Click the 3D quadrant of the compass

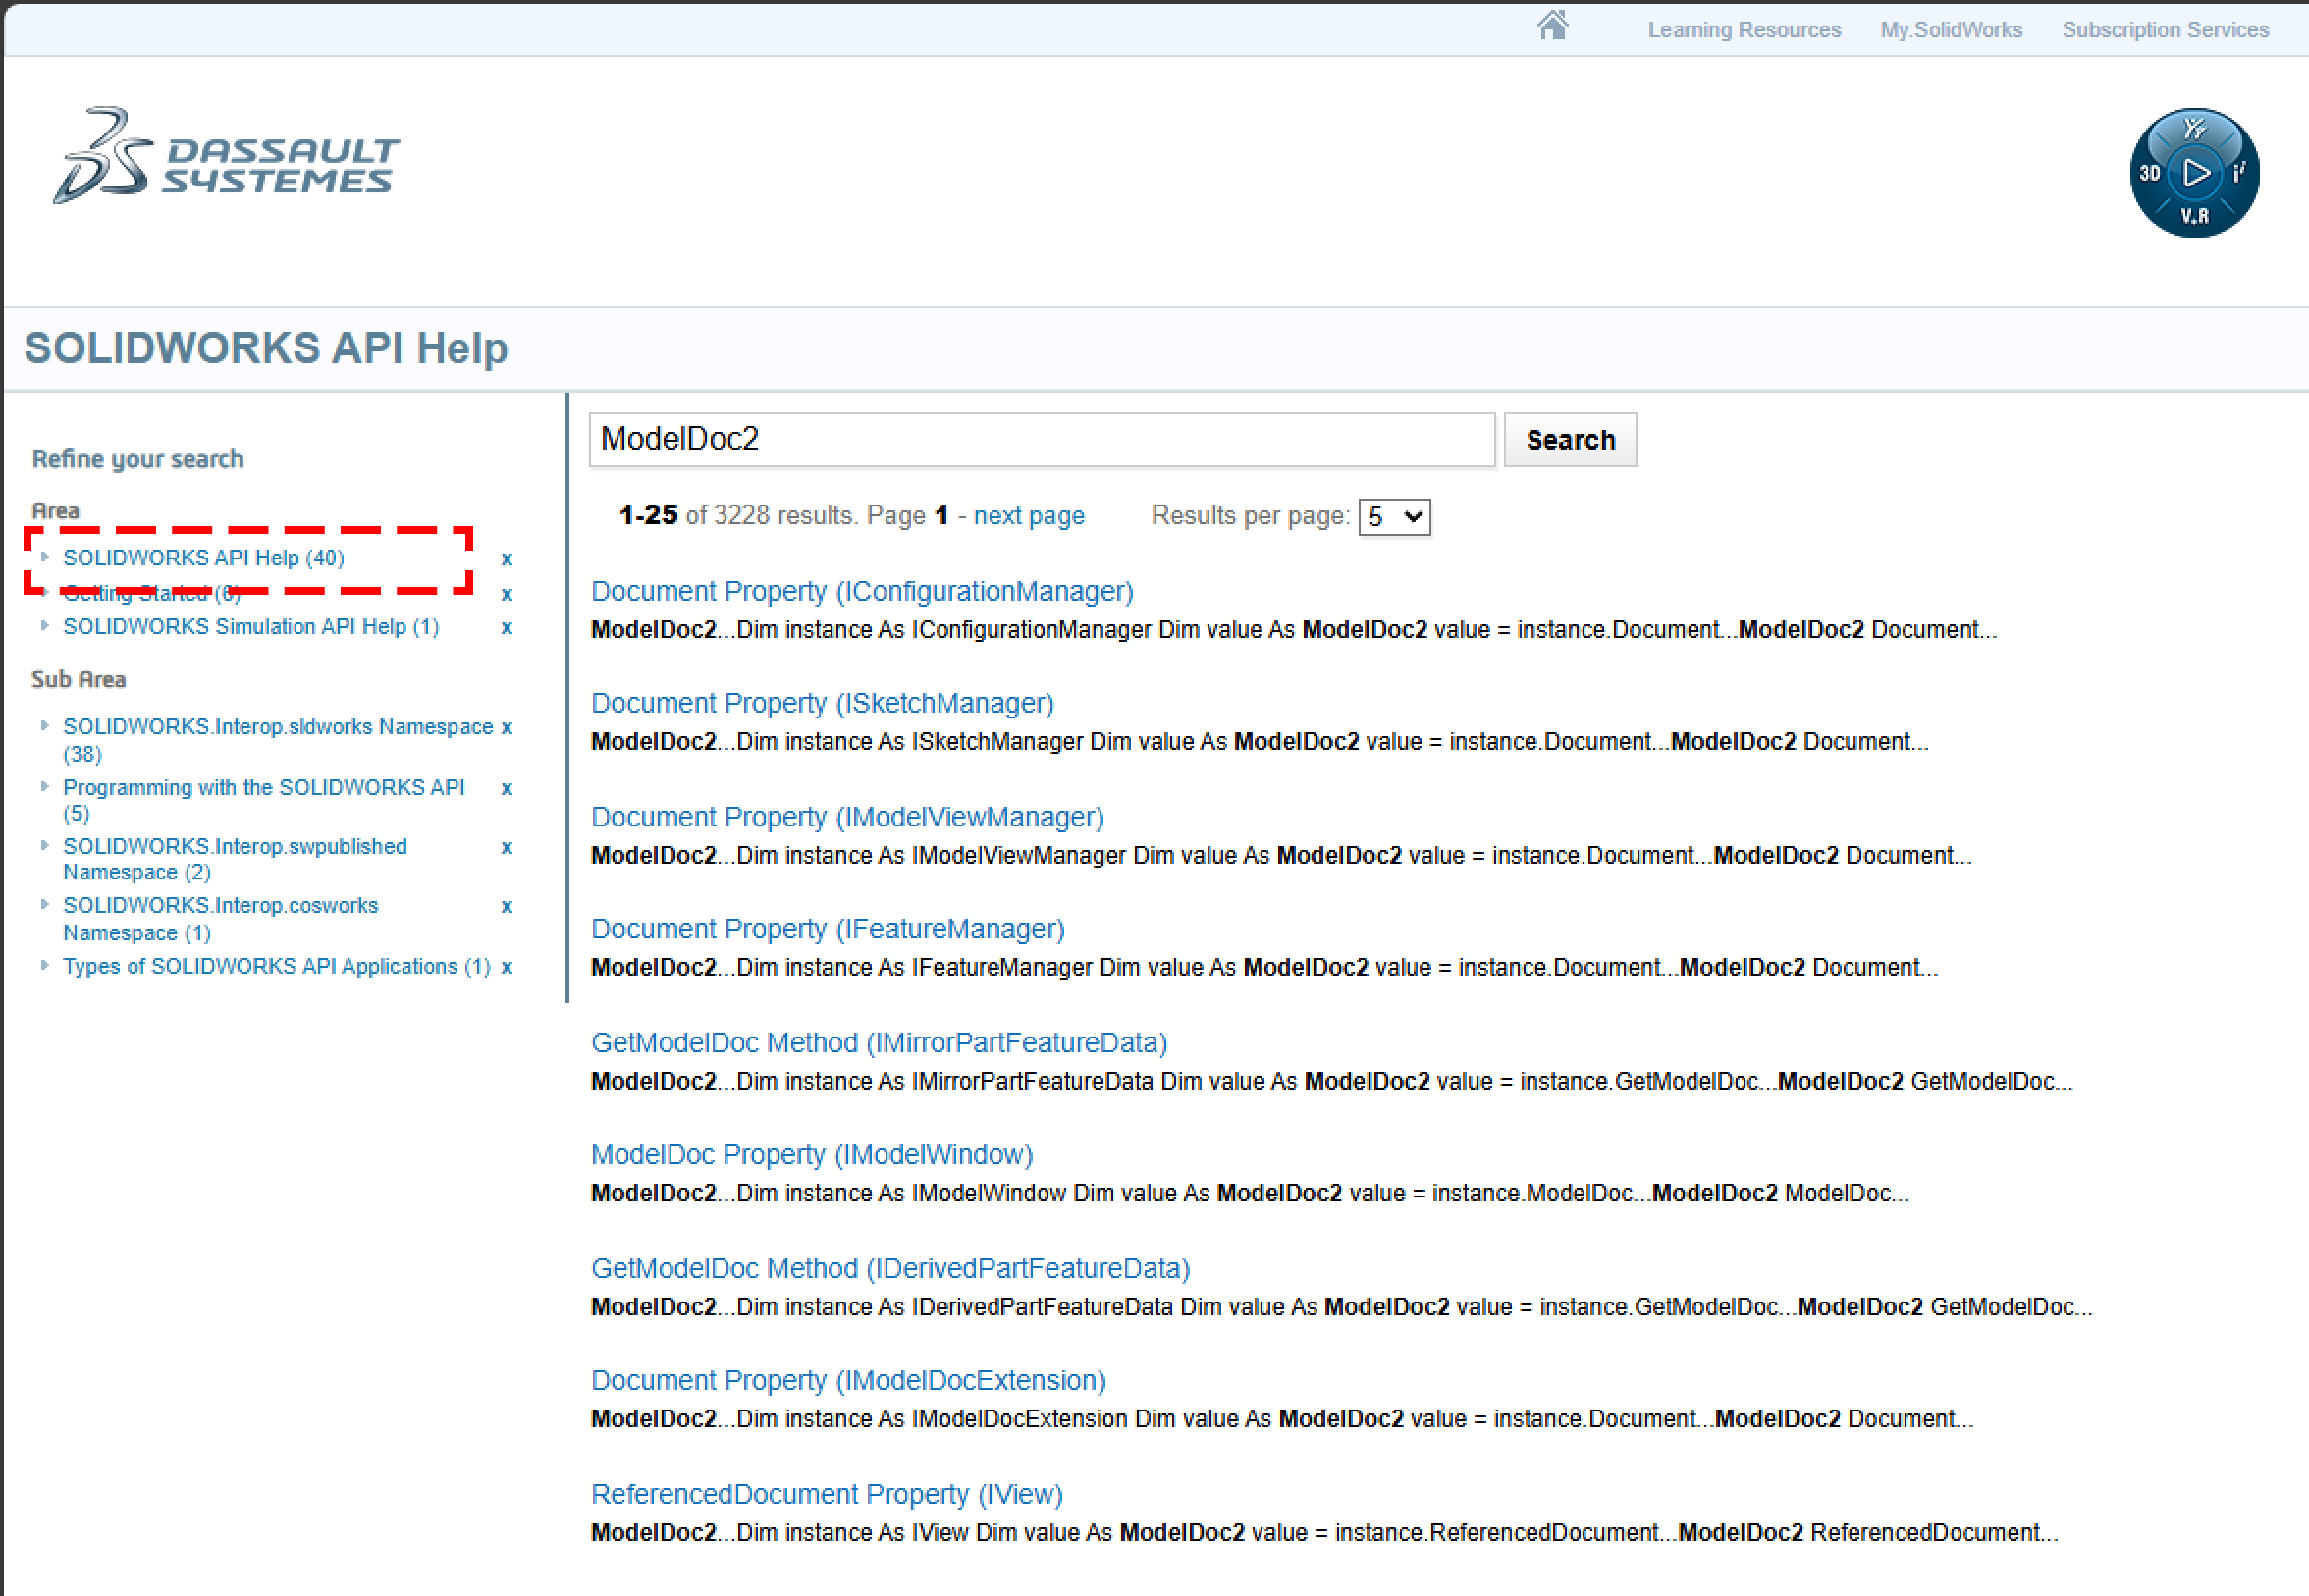[x=2149, y=173]
